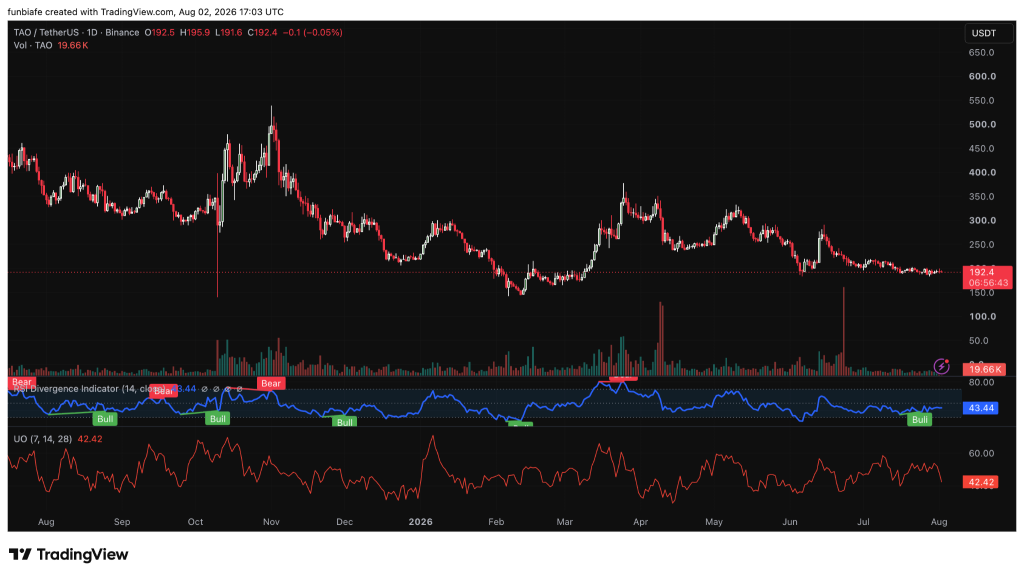Screen dimensions: 1024x577
Task: Click the 600.0 price axis label
Action: point(982,76)
